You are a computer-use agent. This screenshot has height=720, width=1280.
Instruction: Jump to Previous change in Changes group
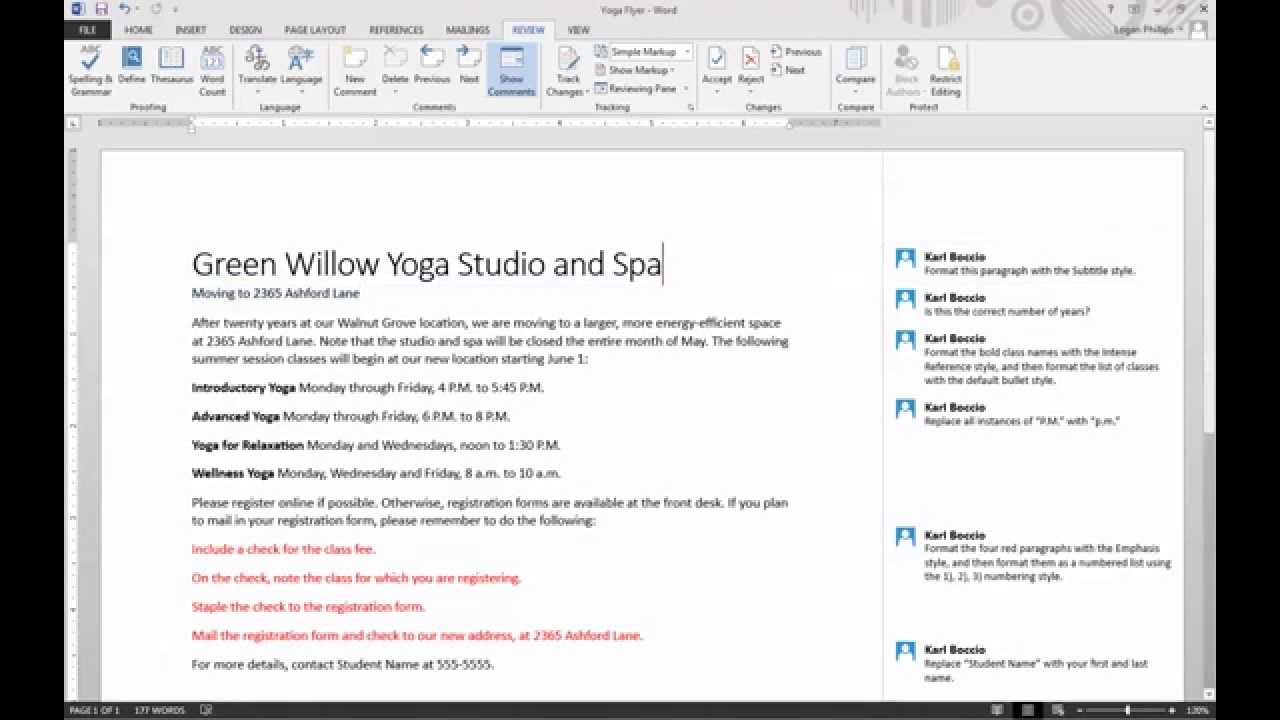pos(796,52)
